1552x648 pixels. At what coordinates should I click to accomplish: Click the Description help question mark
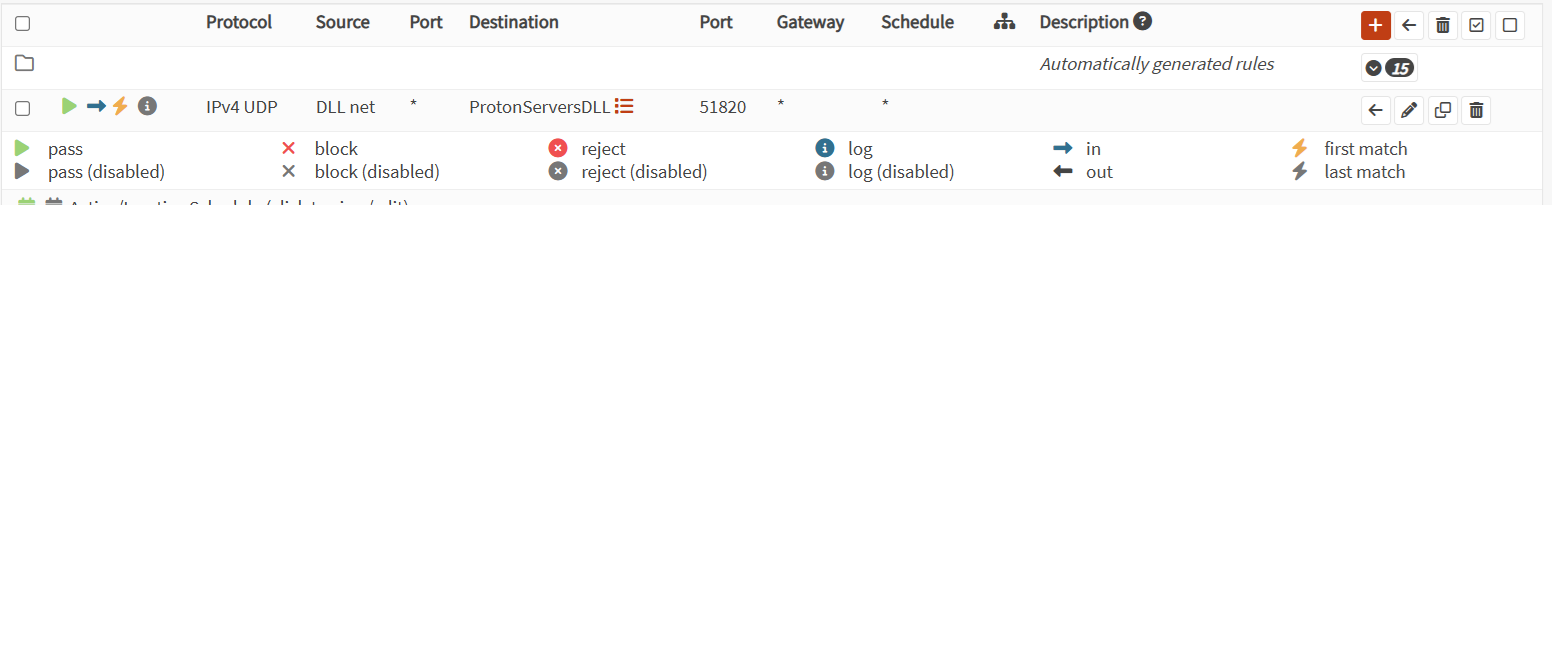pos(1142,21)
